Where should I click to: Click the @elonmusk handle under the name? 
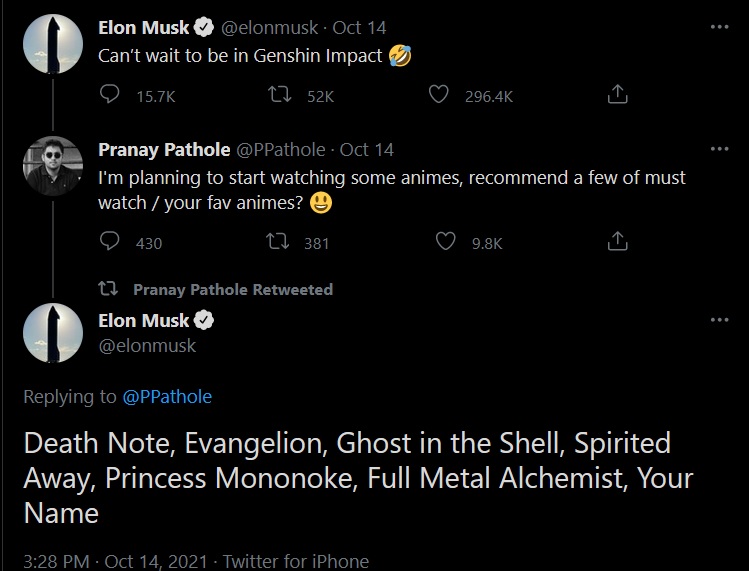pos(147,345)
